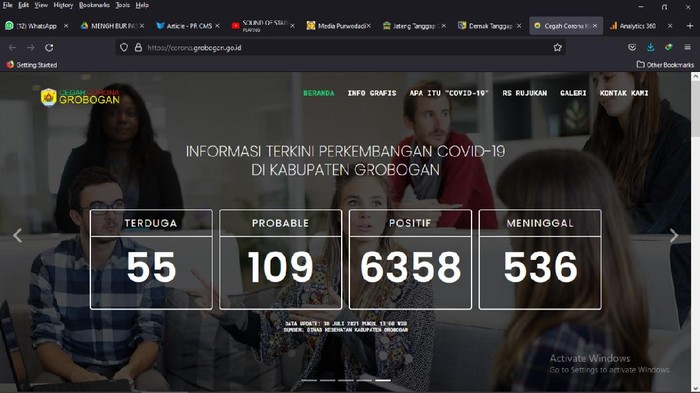Open the Edit menu
The height and width of the screenshot is (393, 700).
(24, 5)
